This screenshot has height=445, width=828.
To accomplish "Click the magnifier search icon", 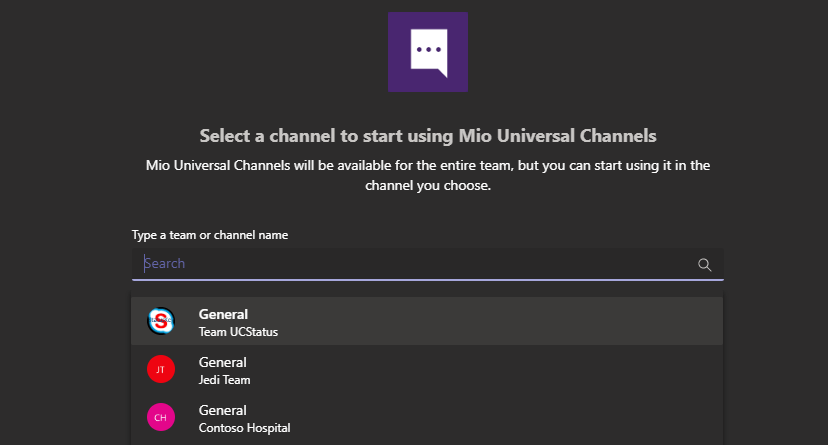I will (x=704, y=264).
